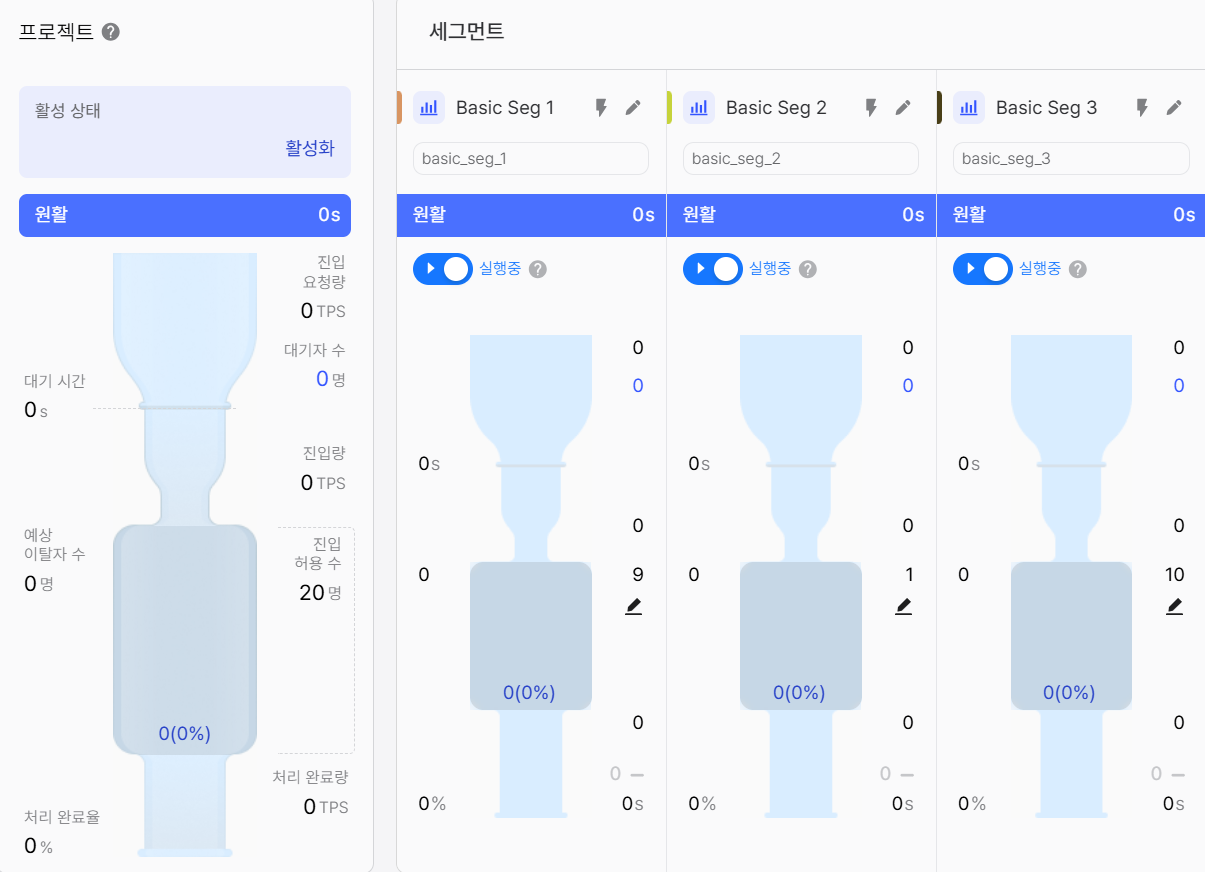The image size is (1205, 872).
Task: Click the blue 원활 status bar of the project
Action: click(x=184, y=214)
